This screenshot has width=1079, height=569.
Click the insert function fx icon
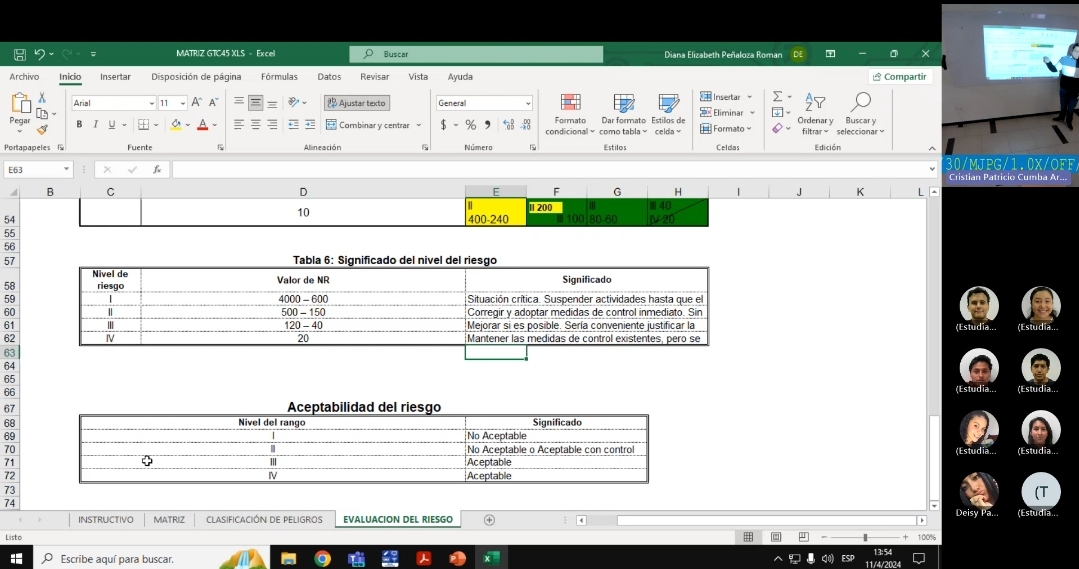pyautogui.click(x=157, y=170)
